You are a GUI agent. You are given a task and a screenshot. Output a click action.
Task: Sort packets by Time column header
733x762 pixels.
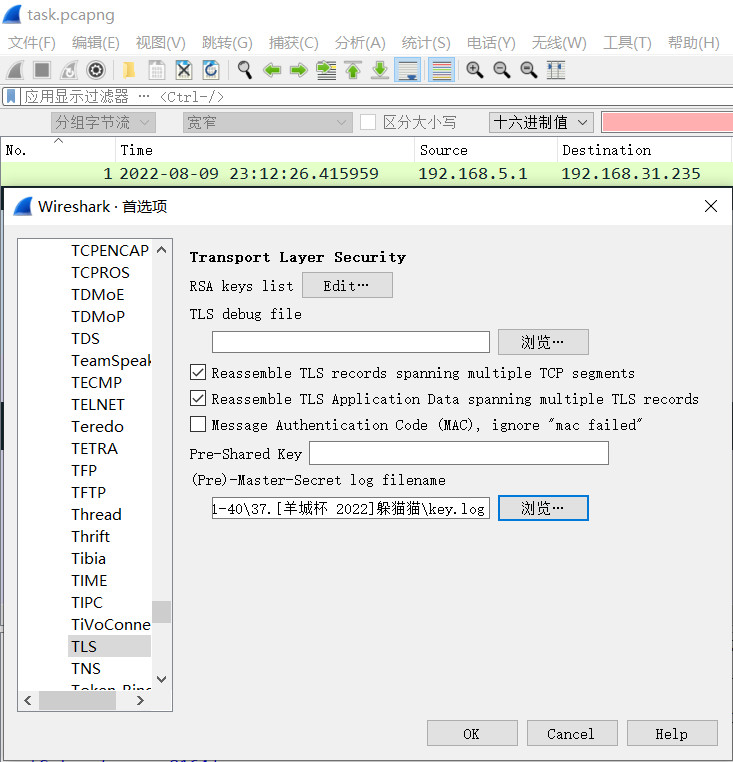pyautogui.click(x=264, y=150)
